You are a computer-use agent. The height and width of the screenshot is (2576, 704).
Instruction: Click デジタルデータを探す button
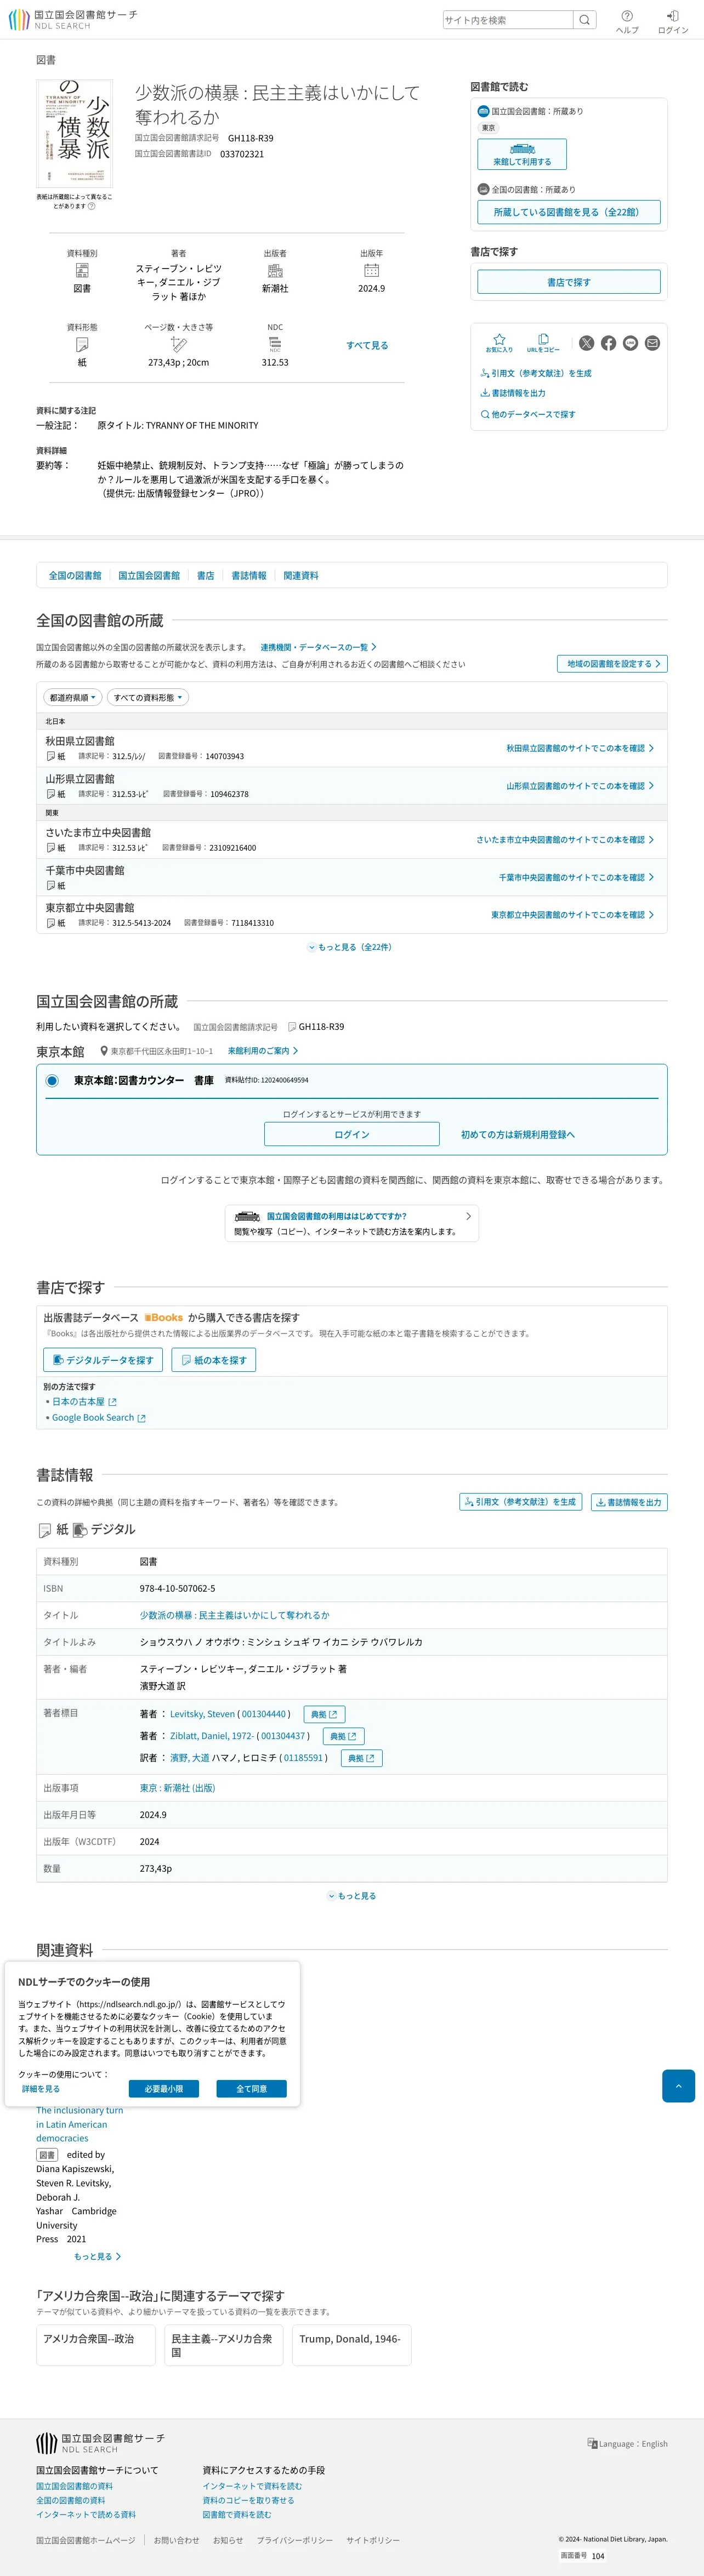coord(103,1360)
